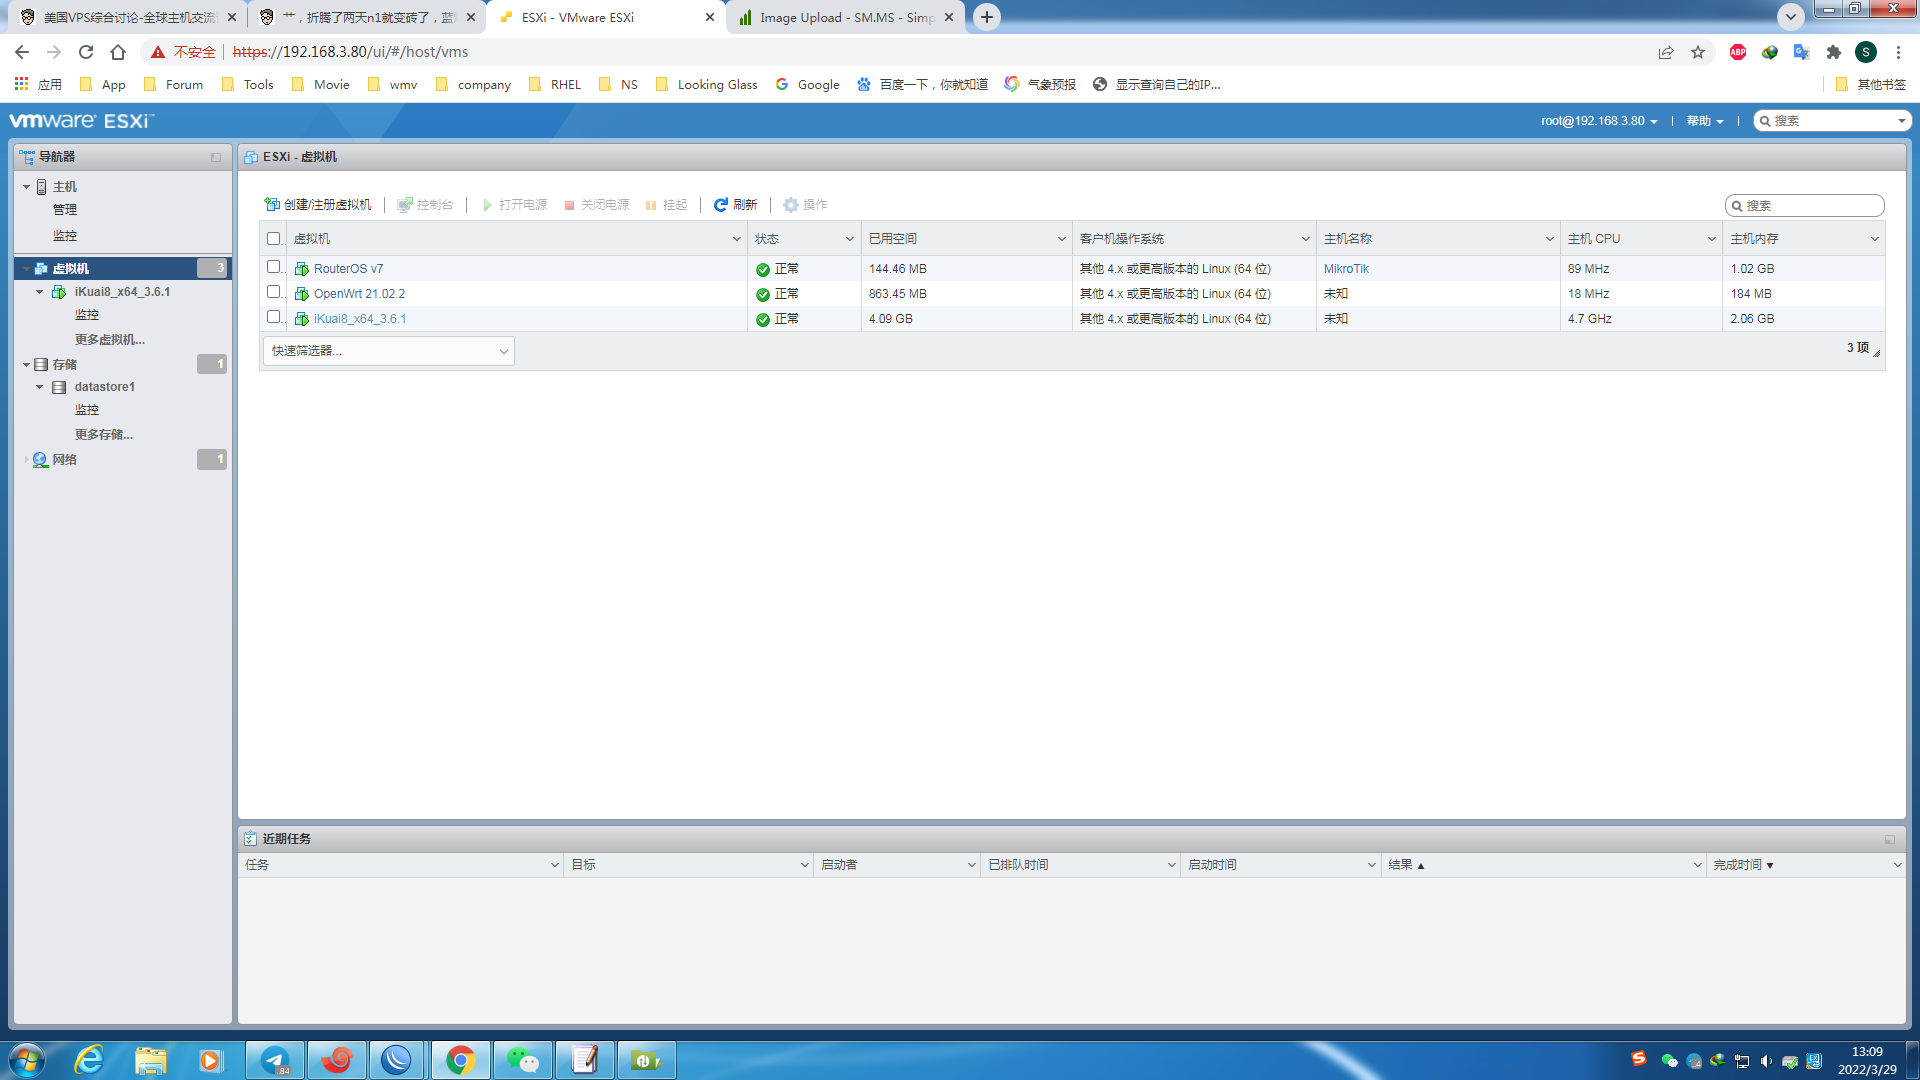Collapse the datastore1 tree node
Image resolution: width=1920 pixels, height=1080 pixels.
(x=39, y=387)
